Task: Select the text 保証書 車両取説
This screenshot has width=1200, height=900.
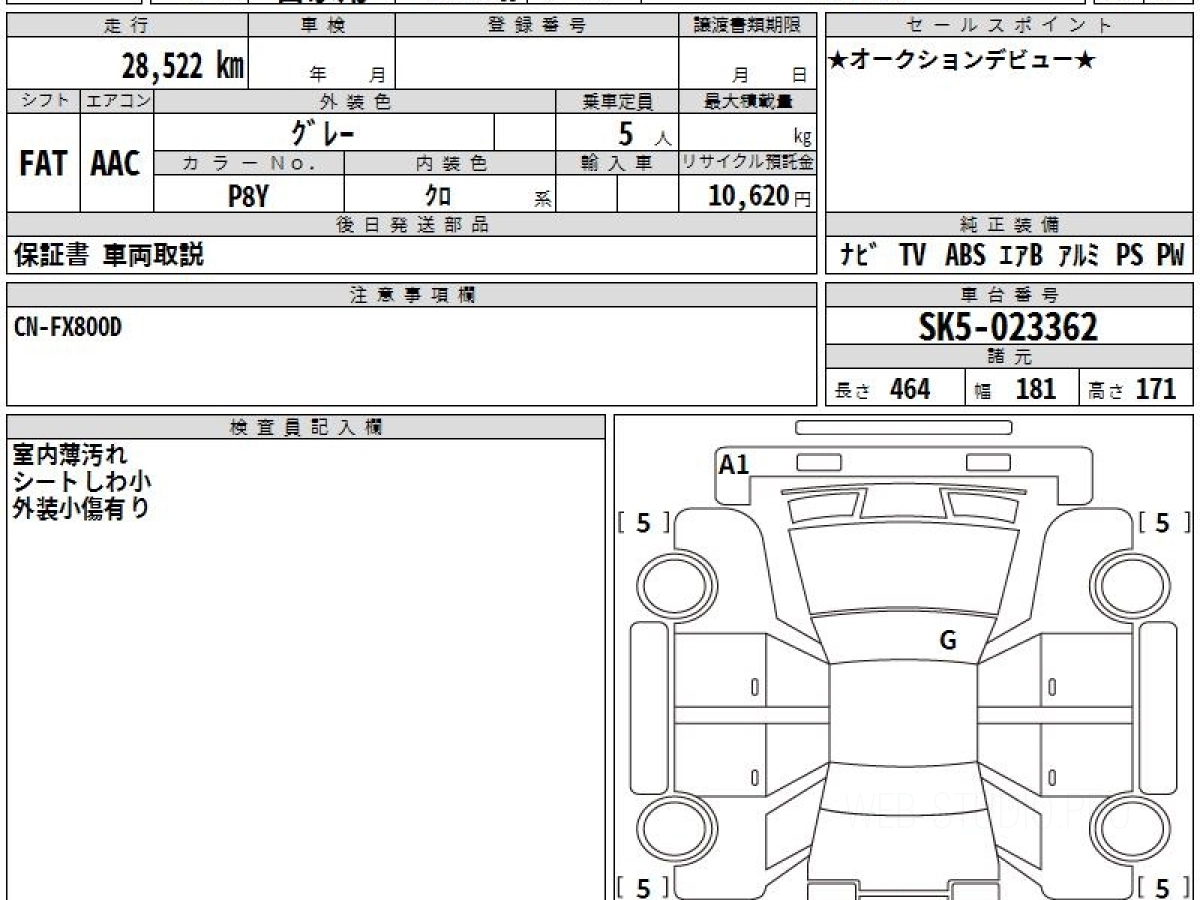Action: 109,255
